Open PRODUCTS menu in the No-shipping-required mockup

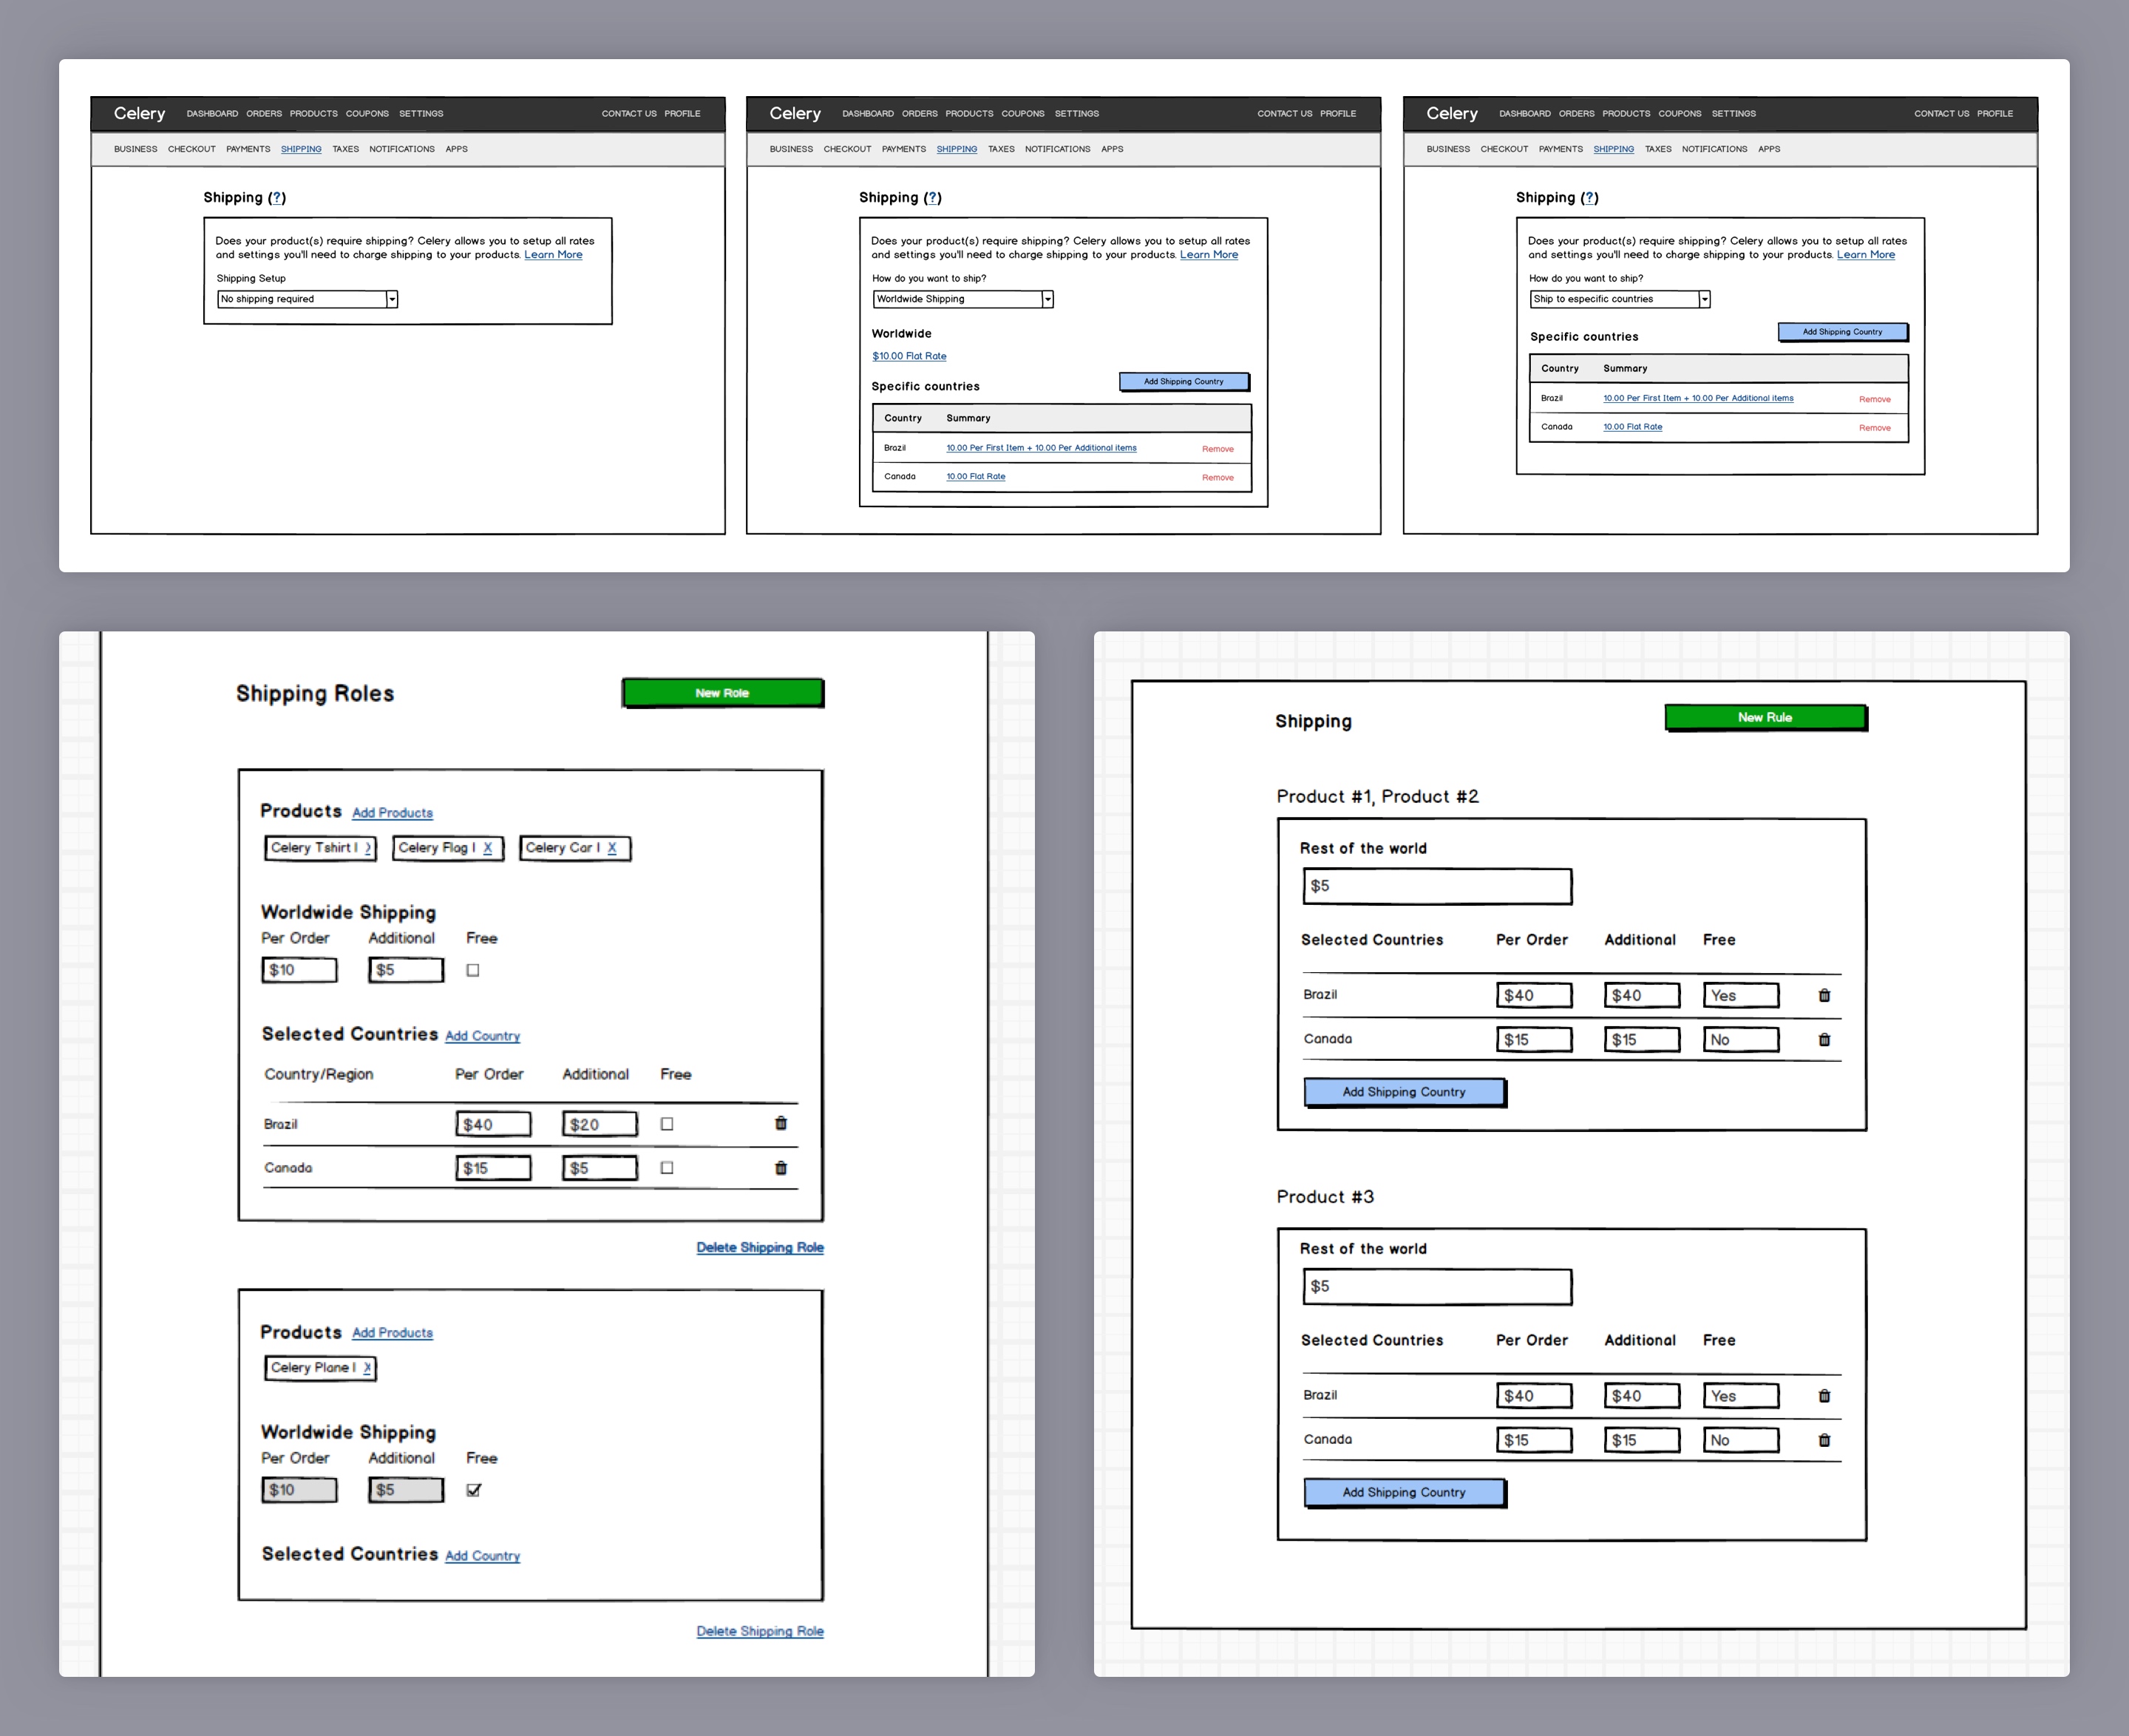tap(313, 114)
